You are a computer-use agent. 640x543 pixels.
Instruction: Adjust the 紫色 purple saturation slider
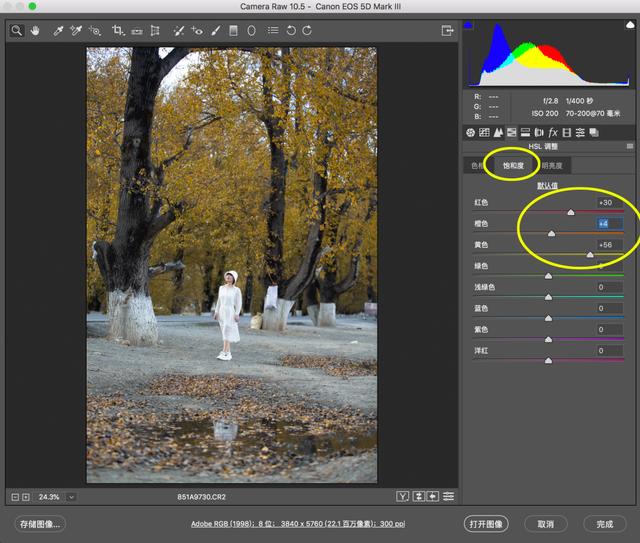click(x=549, y=339)
